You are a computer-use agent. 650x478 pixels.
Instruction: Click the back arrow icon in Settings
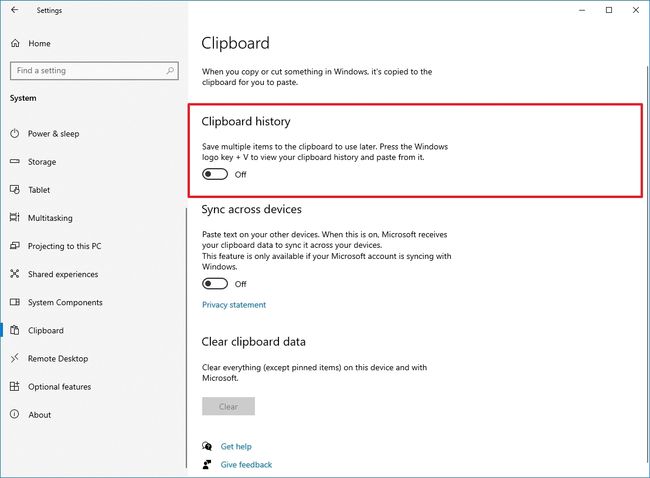point(14,11)
